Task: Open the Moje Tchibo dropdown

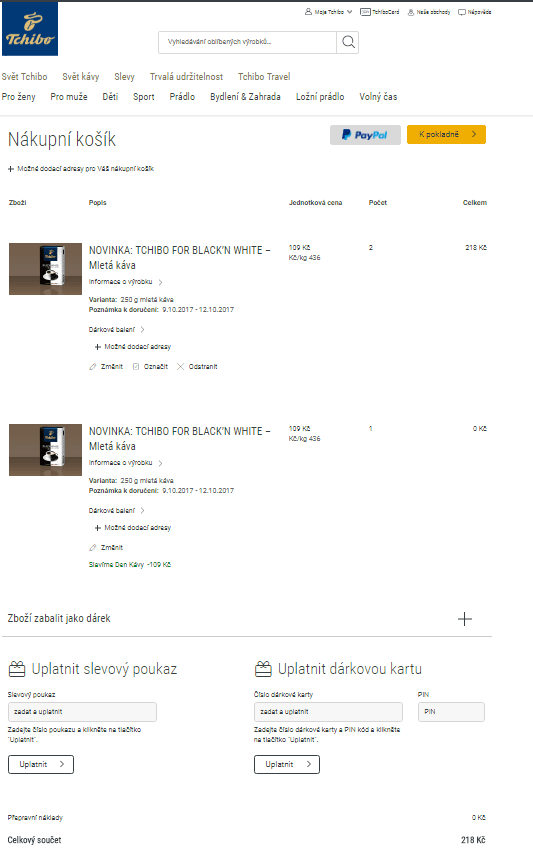Action: pos(329,12)
